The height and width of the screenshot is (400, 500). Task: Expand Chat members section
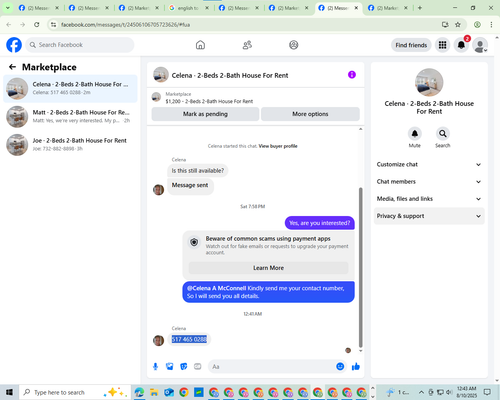(429, 182)
